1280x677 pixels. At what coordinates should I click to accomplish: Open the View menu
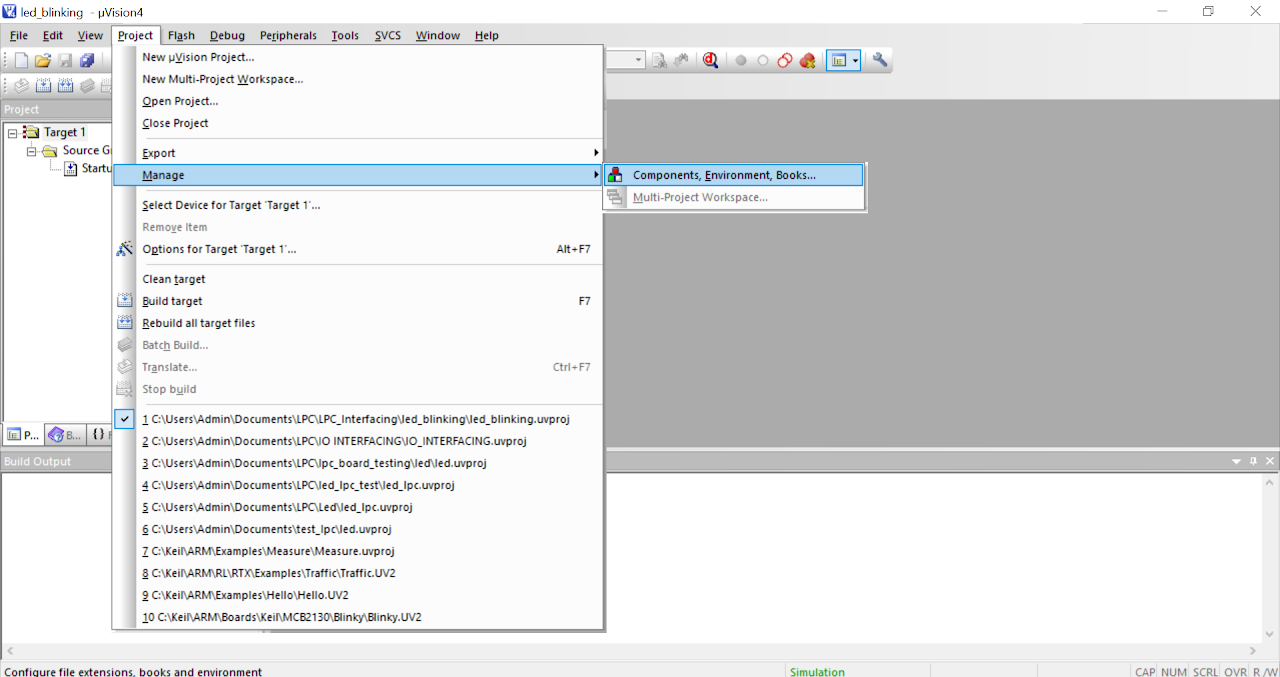90,35
